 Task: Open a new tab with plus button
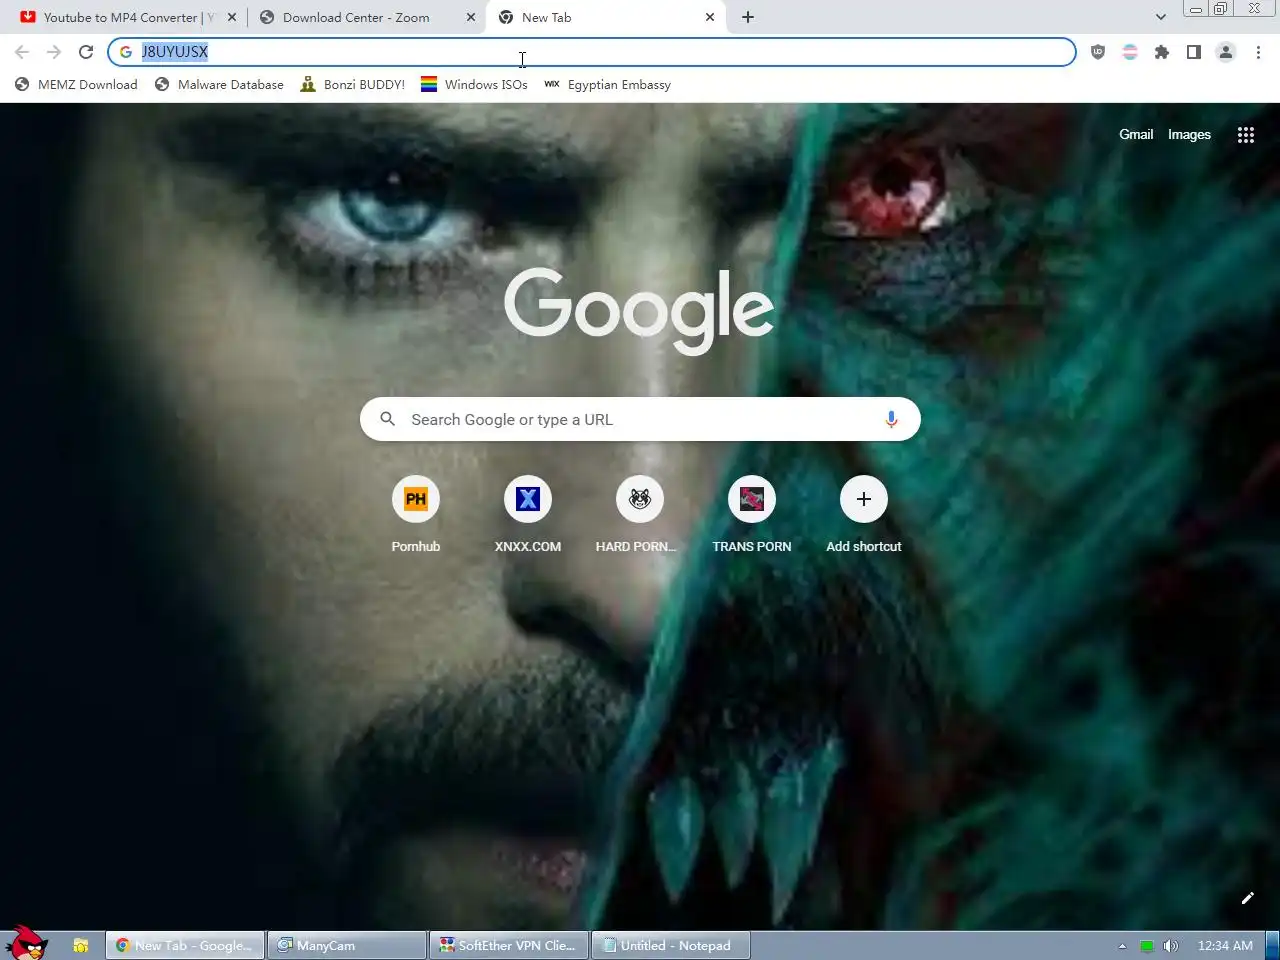point(748,17)
